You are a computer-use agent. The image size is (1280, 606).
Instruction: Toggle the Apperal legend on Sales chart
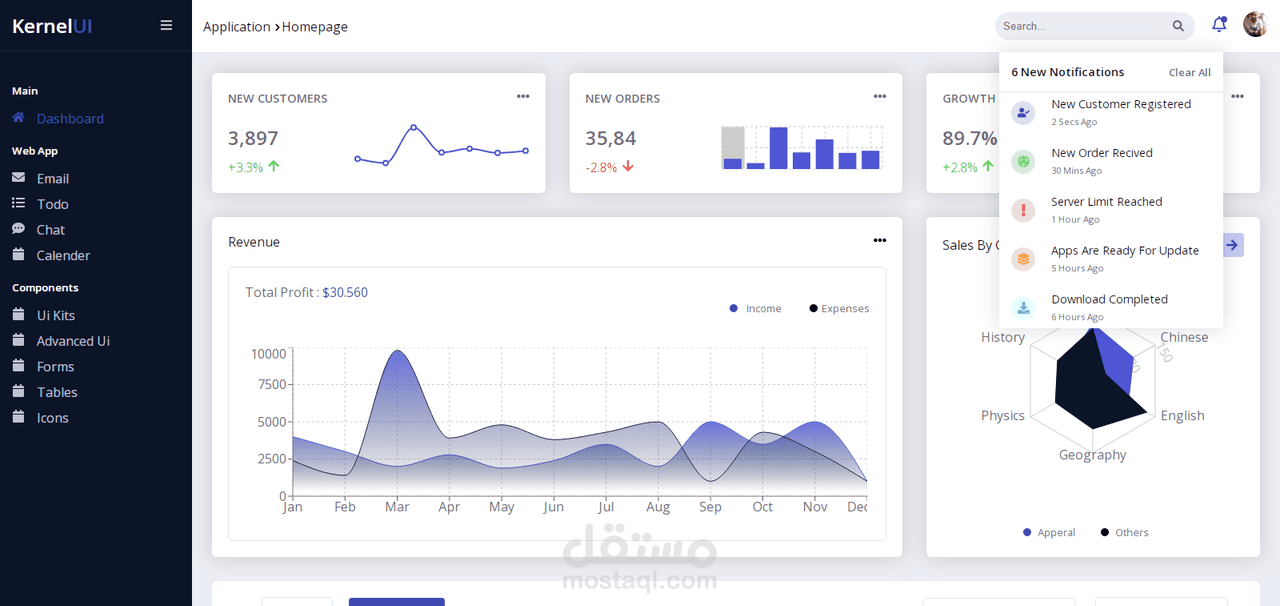(x=1049, y=532)
